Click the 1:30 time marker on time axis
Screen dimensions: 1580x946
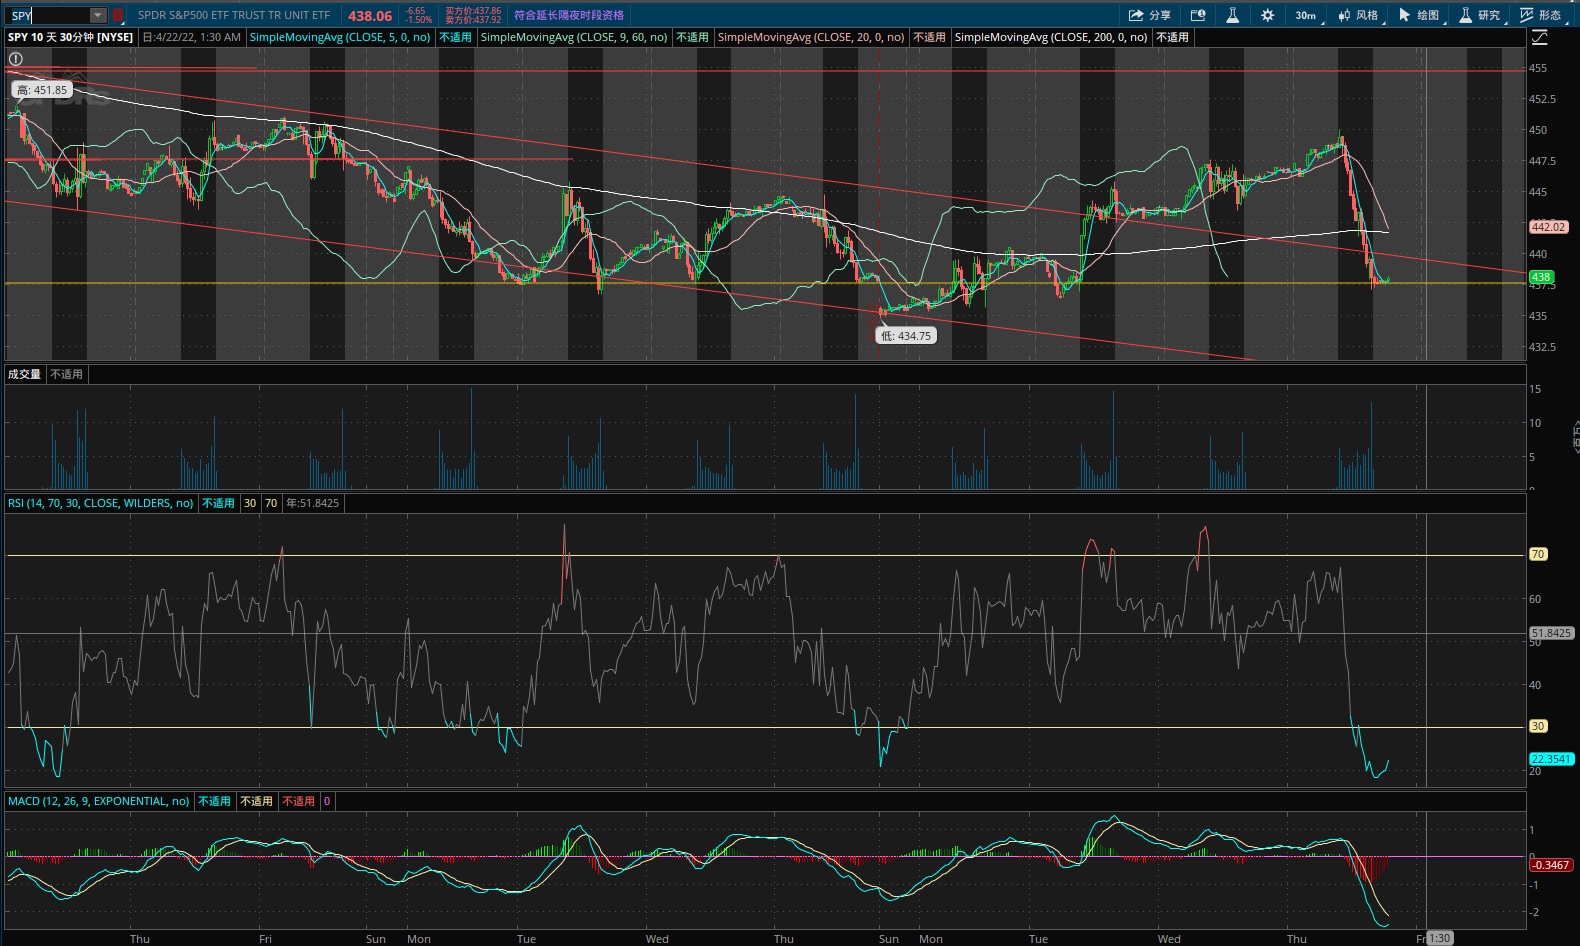tap(1439, 938)
